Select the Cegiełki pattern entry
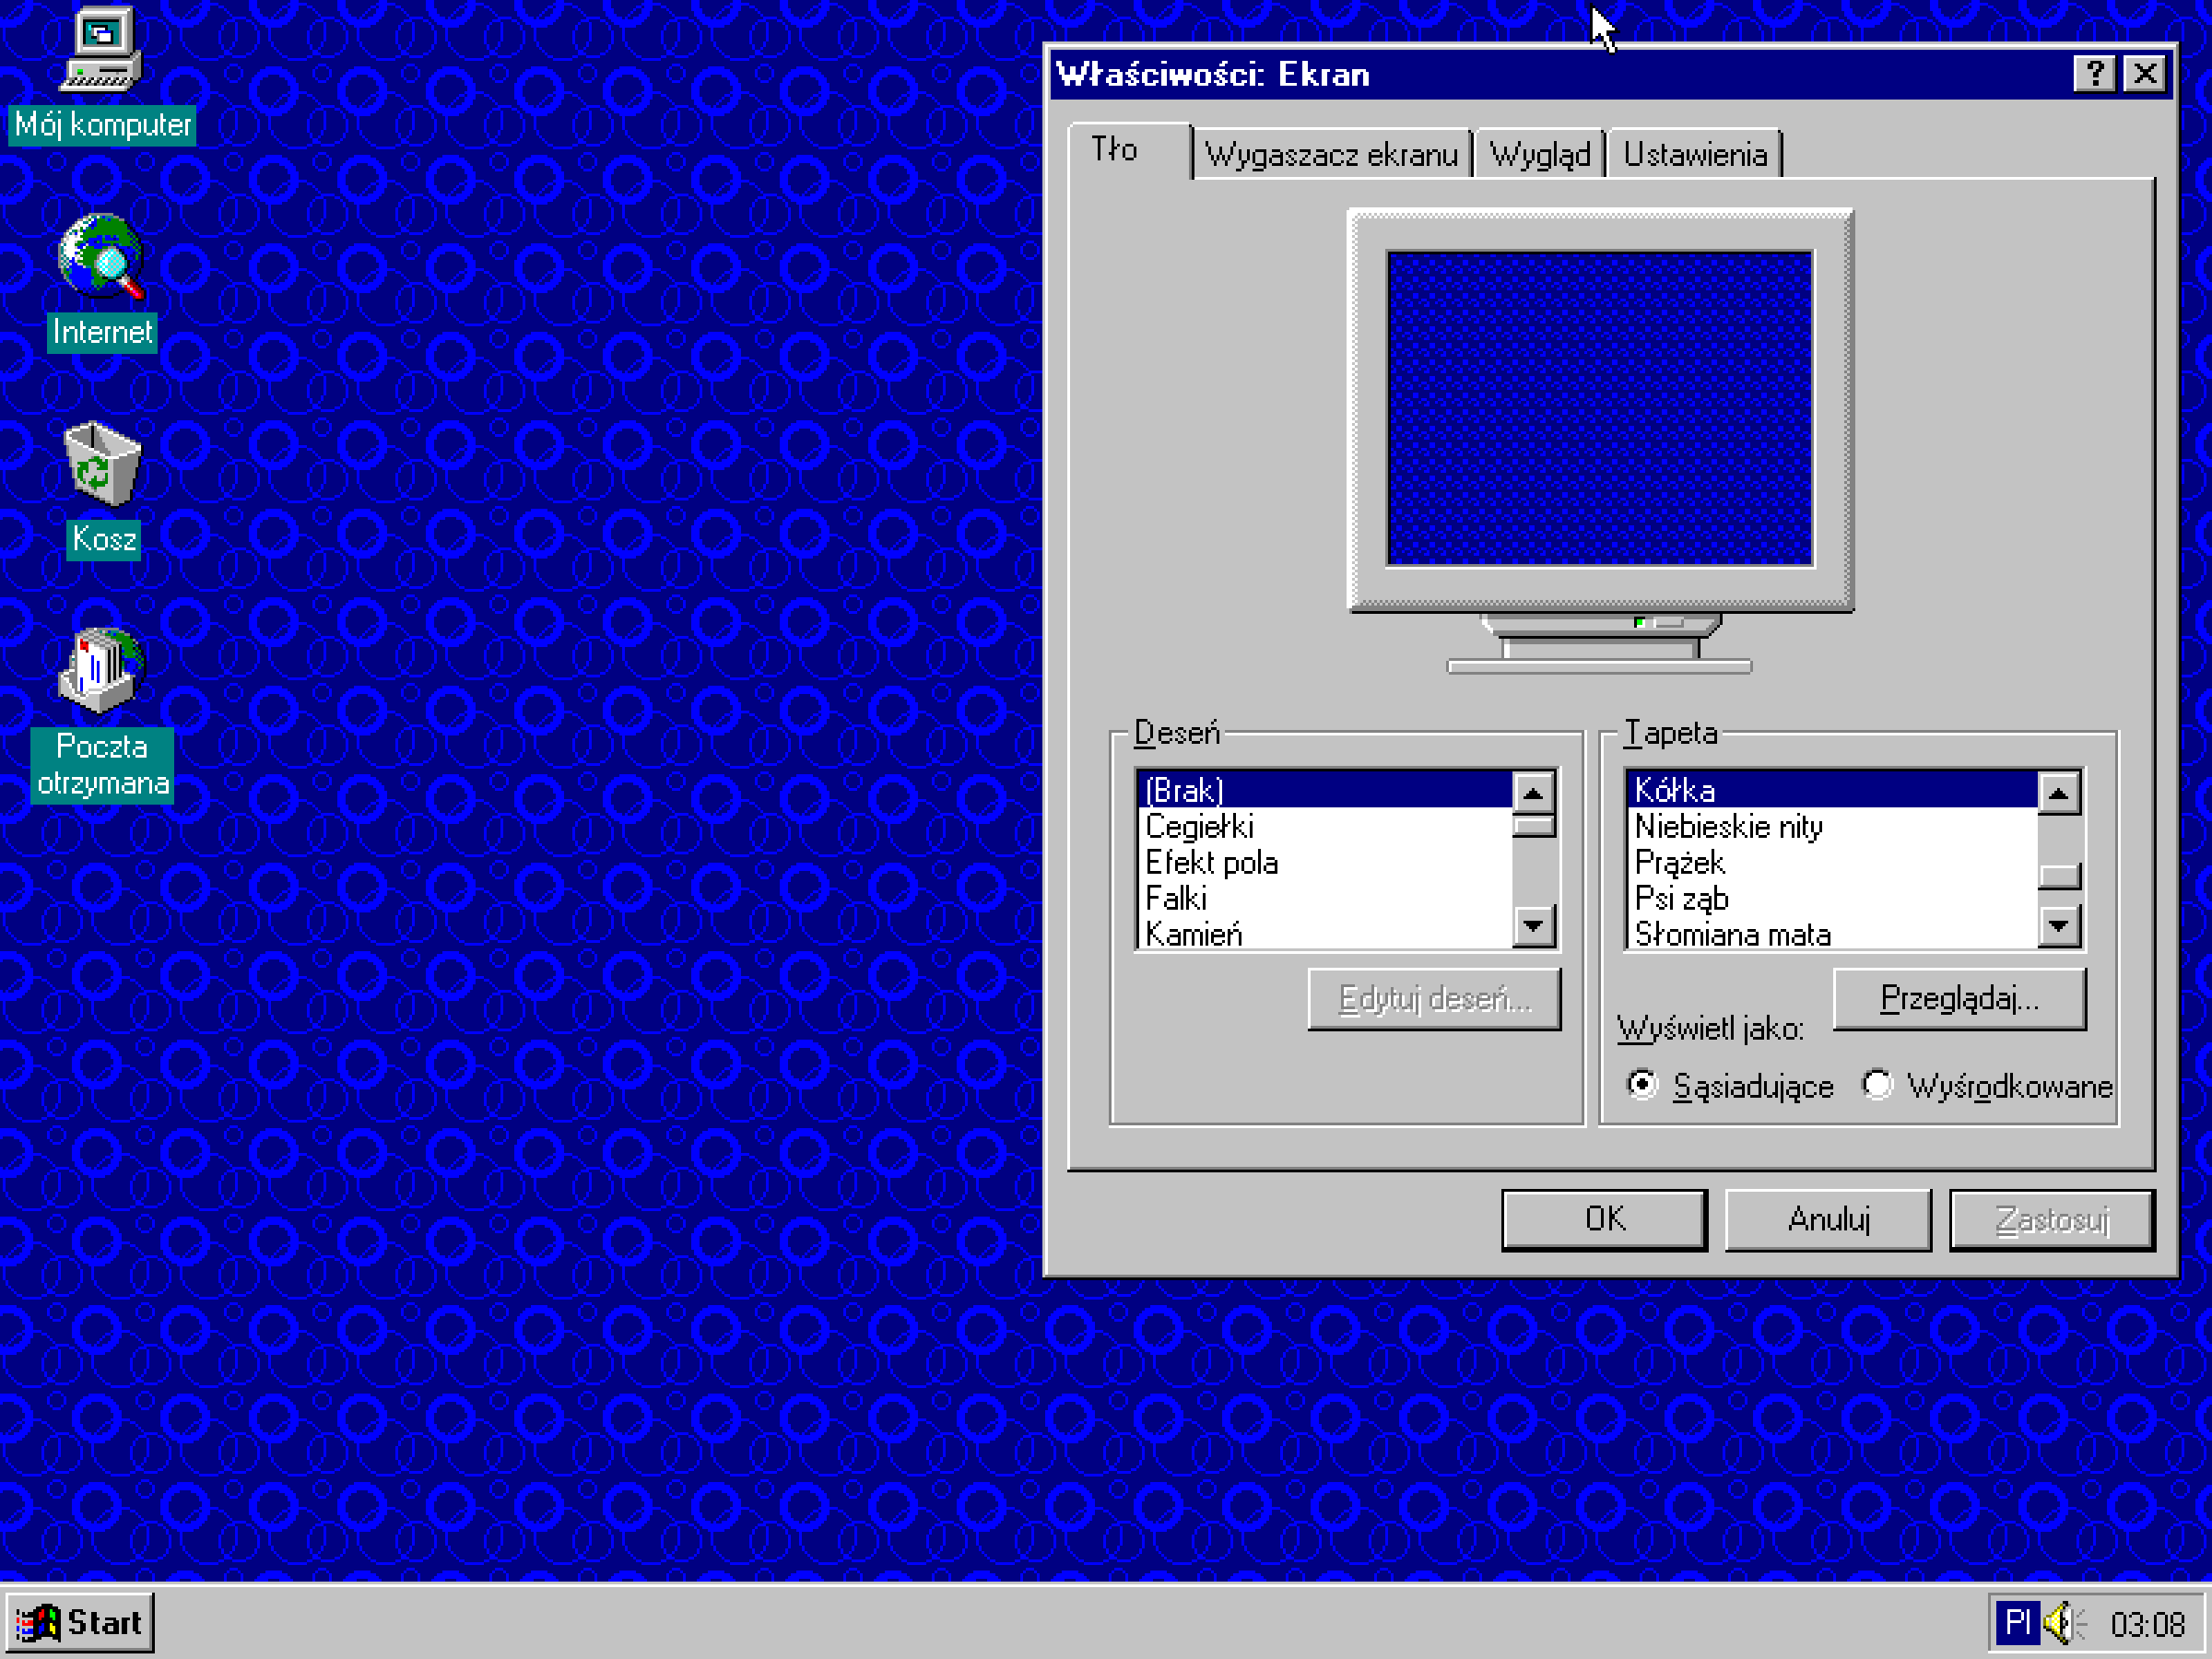The width and height of the screenshot is (2212, 1659). point(1199,827)
